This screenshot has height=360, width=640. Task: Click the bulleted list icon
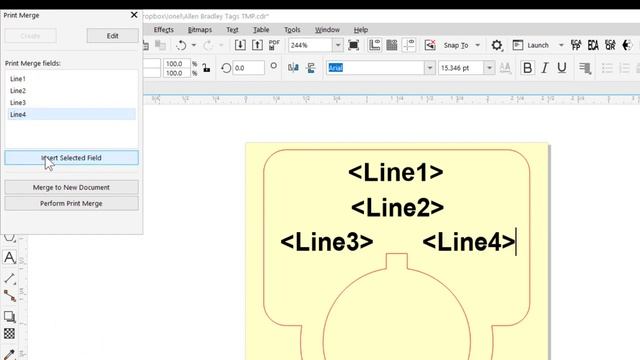tap(607, 68)
